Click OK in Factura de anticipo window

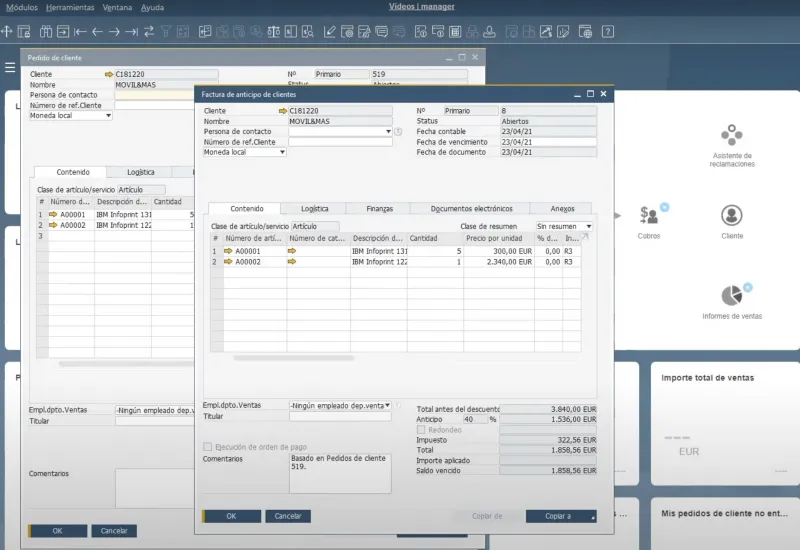(231, 516)
